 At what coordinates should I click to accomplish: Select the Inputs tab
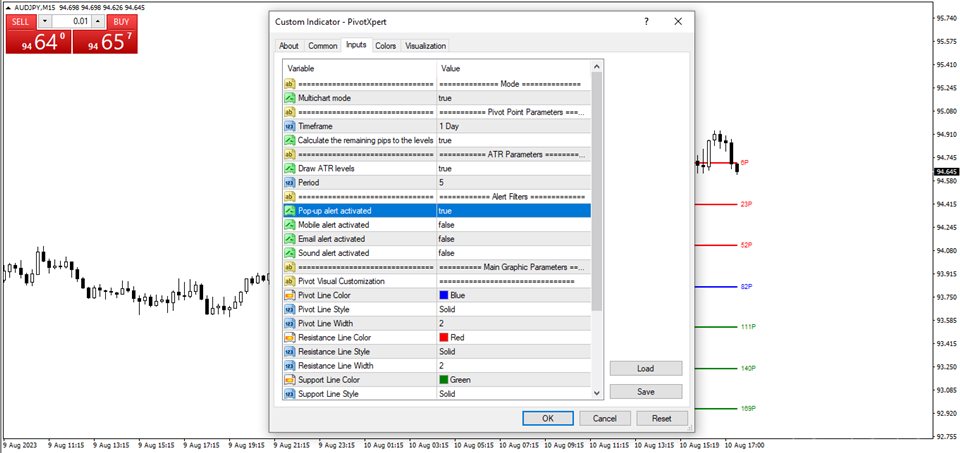pyautogui.click(x=356, y=45)
